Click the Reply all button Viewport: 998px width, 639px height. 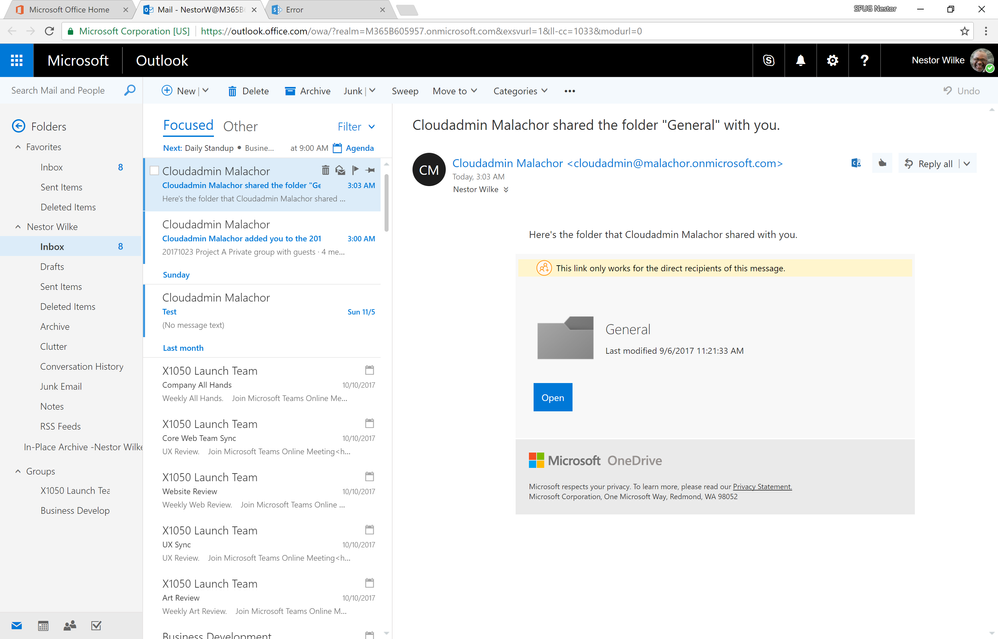point(929,164)
